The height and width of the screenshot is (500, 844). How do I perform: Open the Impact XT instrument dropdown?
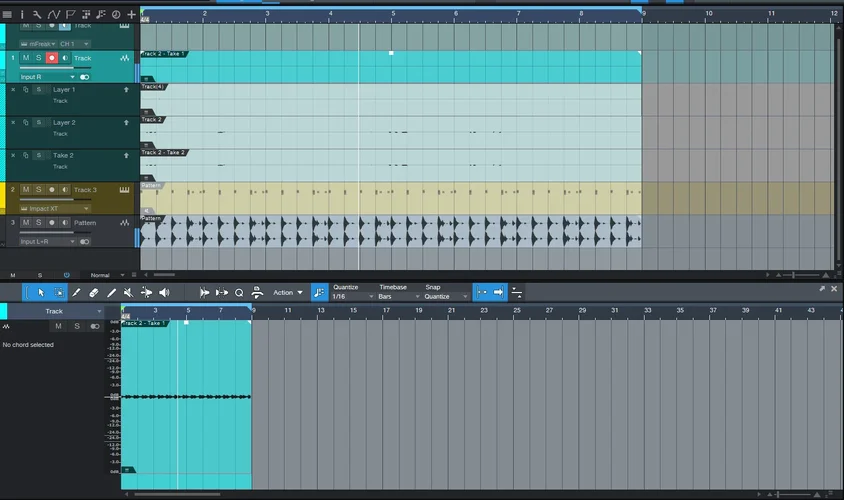pyautogui.click(x=48, y=208)
